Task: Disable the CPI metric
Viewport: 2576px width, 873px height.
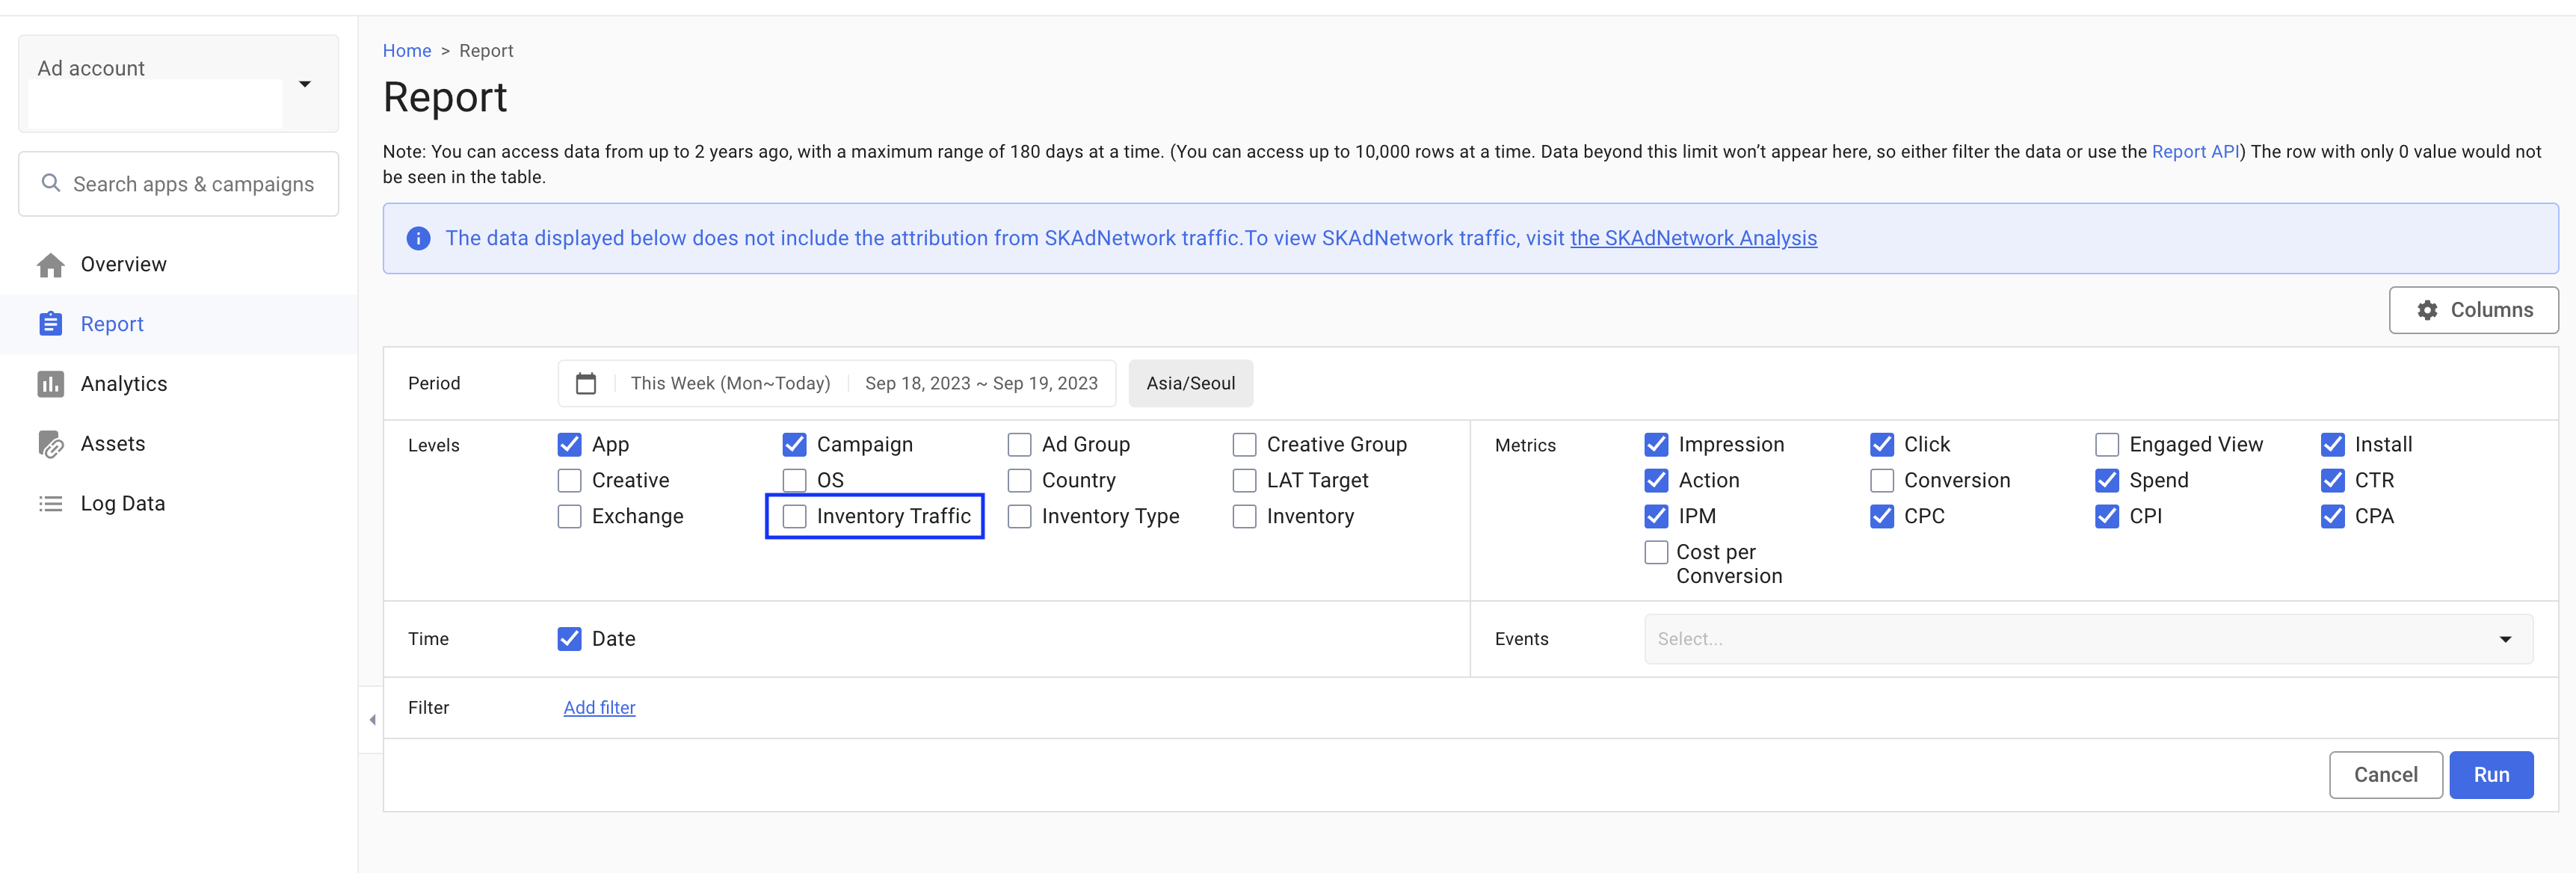Action: [2107, 516]
